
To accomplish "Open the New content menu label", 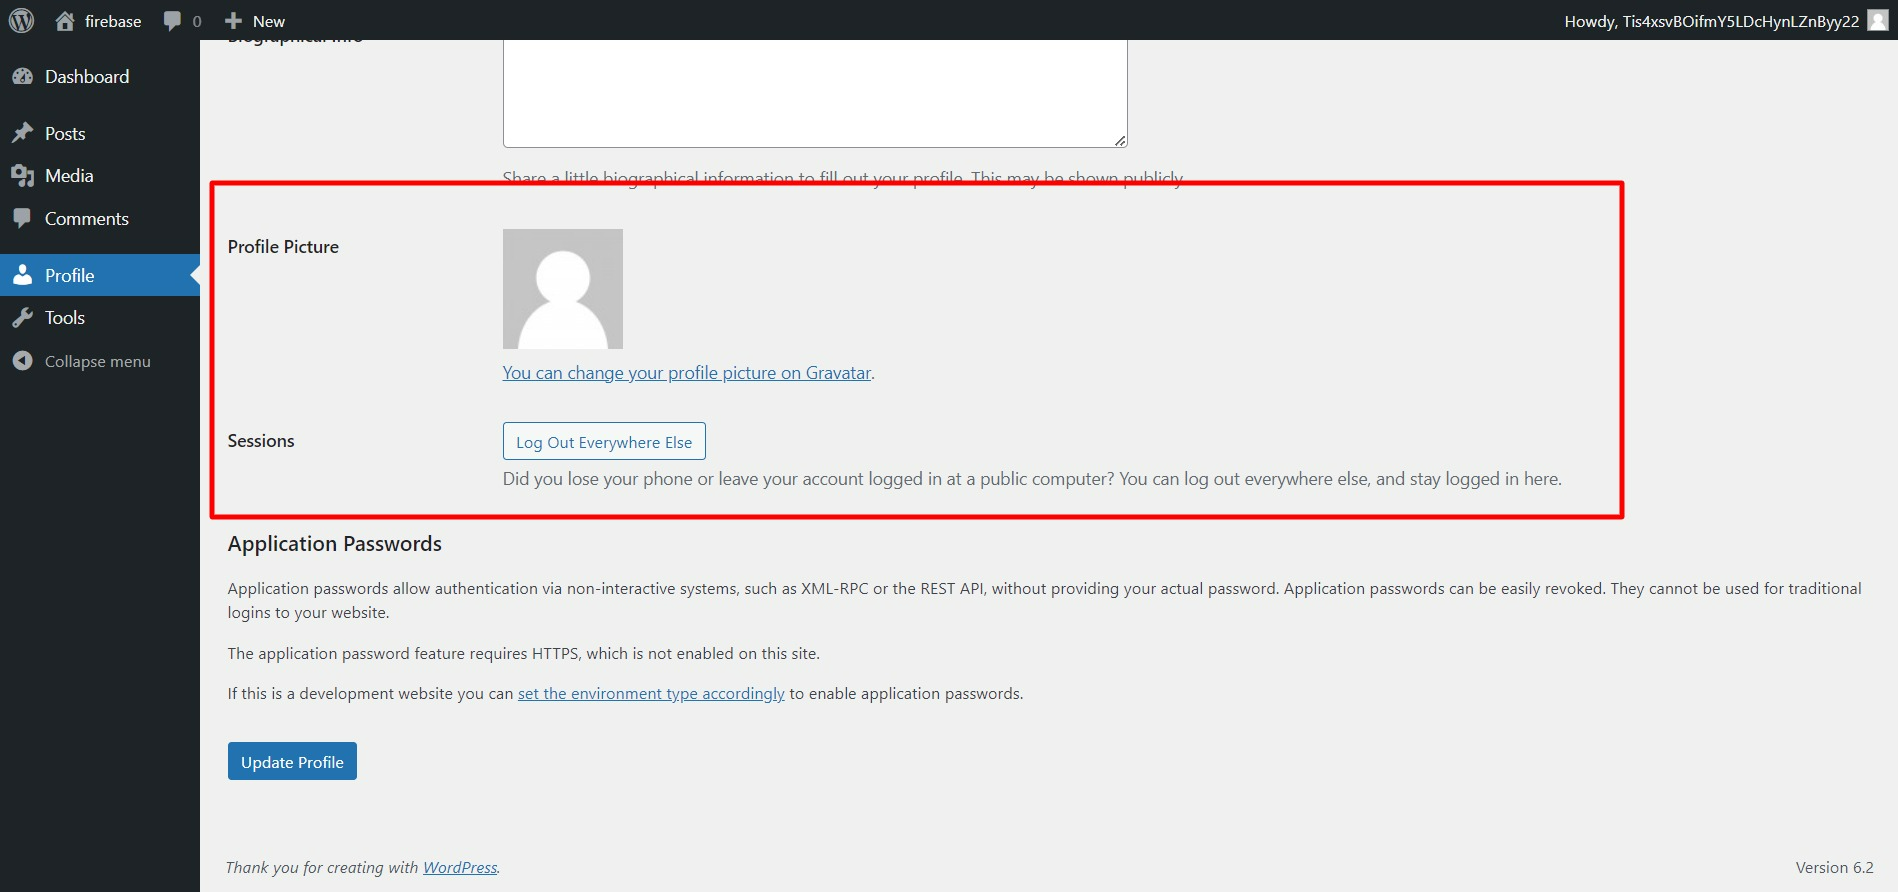I will tap(269, 21).
